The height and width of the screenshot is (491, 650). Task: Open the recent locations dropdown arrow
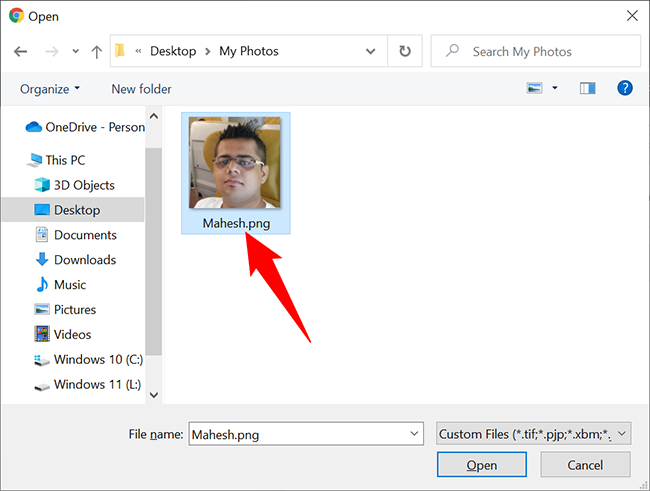[75, 51]
